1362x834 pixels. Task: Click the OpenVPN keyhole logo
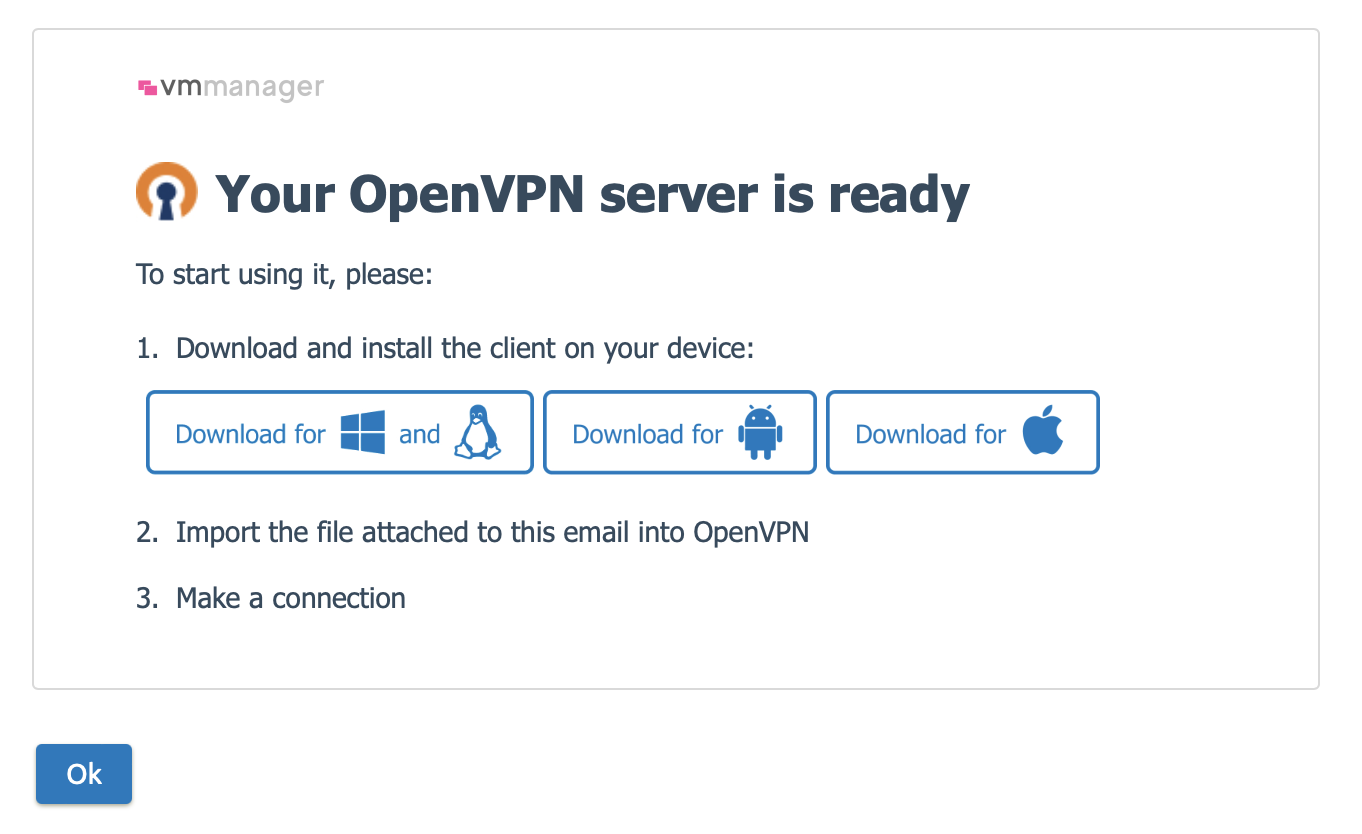tap(167, 192)
